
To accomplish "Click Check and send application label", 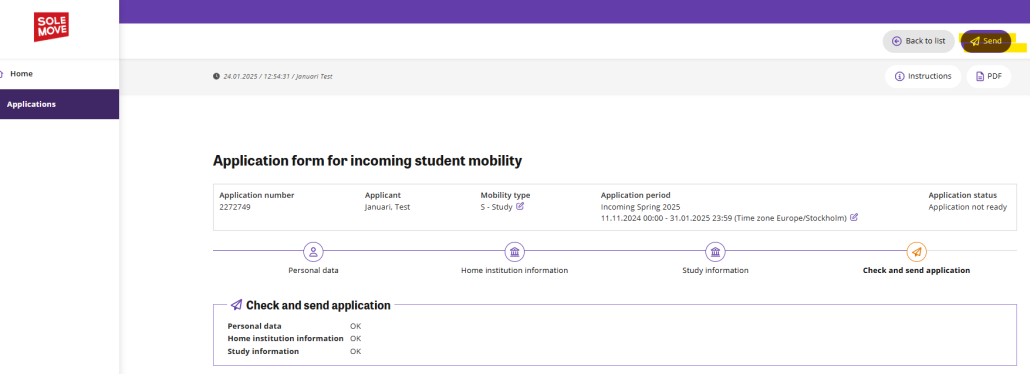I will (916, 270).
